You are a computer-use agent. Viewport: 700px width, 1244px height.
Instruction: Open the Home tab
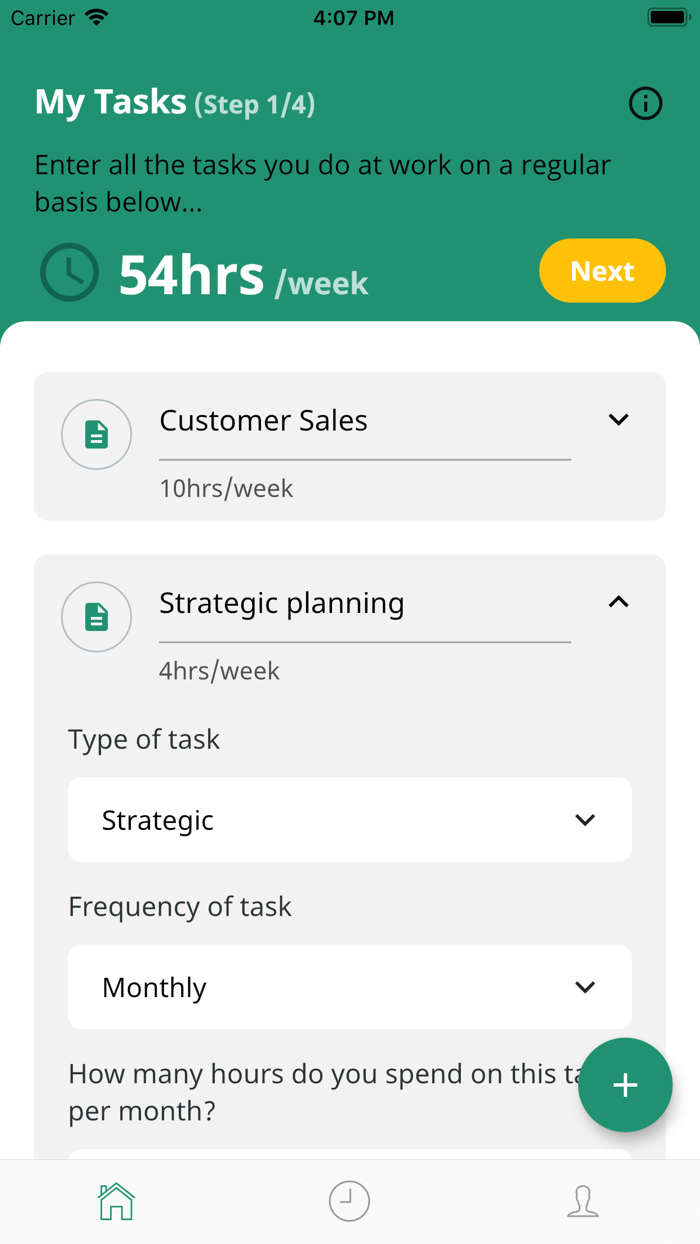(x=116, y=1201)
